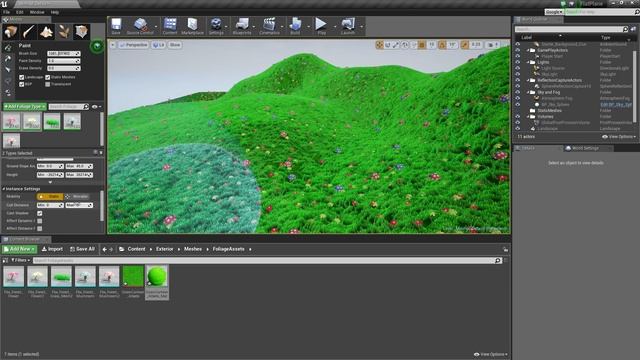Click the Play toolbar icon
This screenshot has height=360, width=640.
tap(322, 26)
